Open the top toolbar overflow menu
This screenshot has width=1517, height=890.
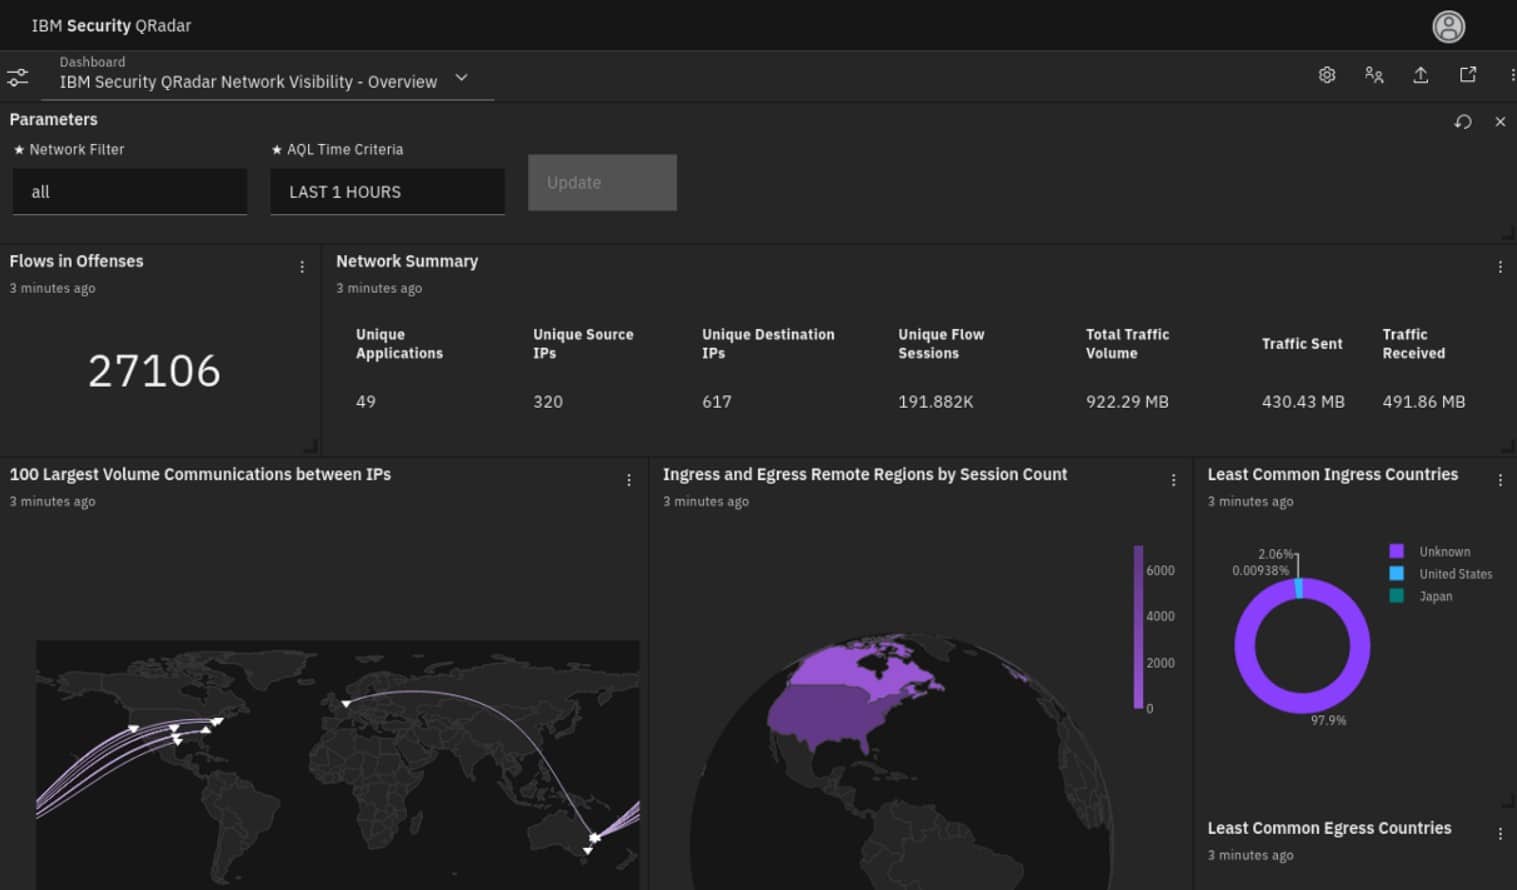[1511, 75]
